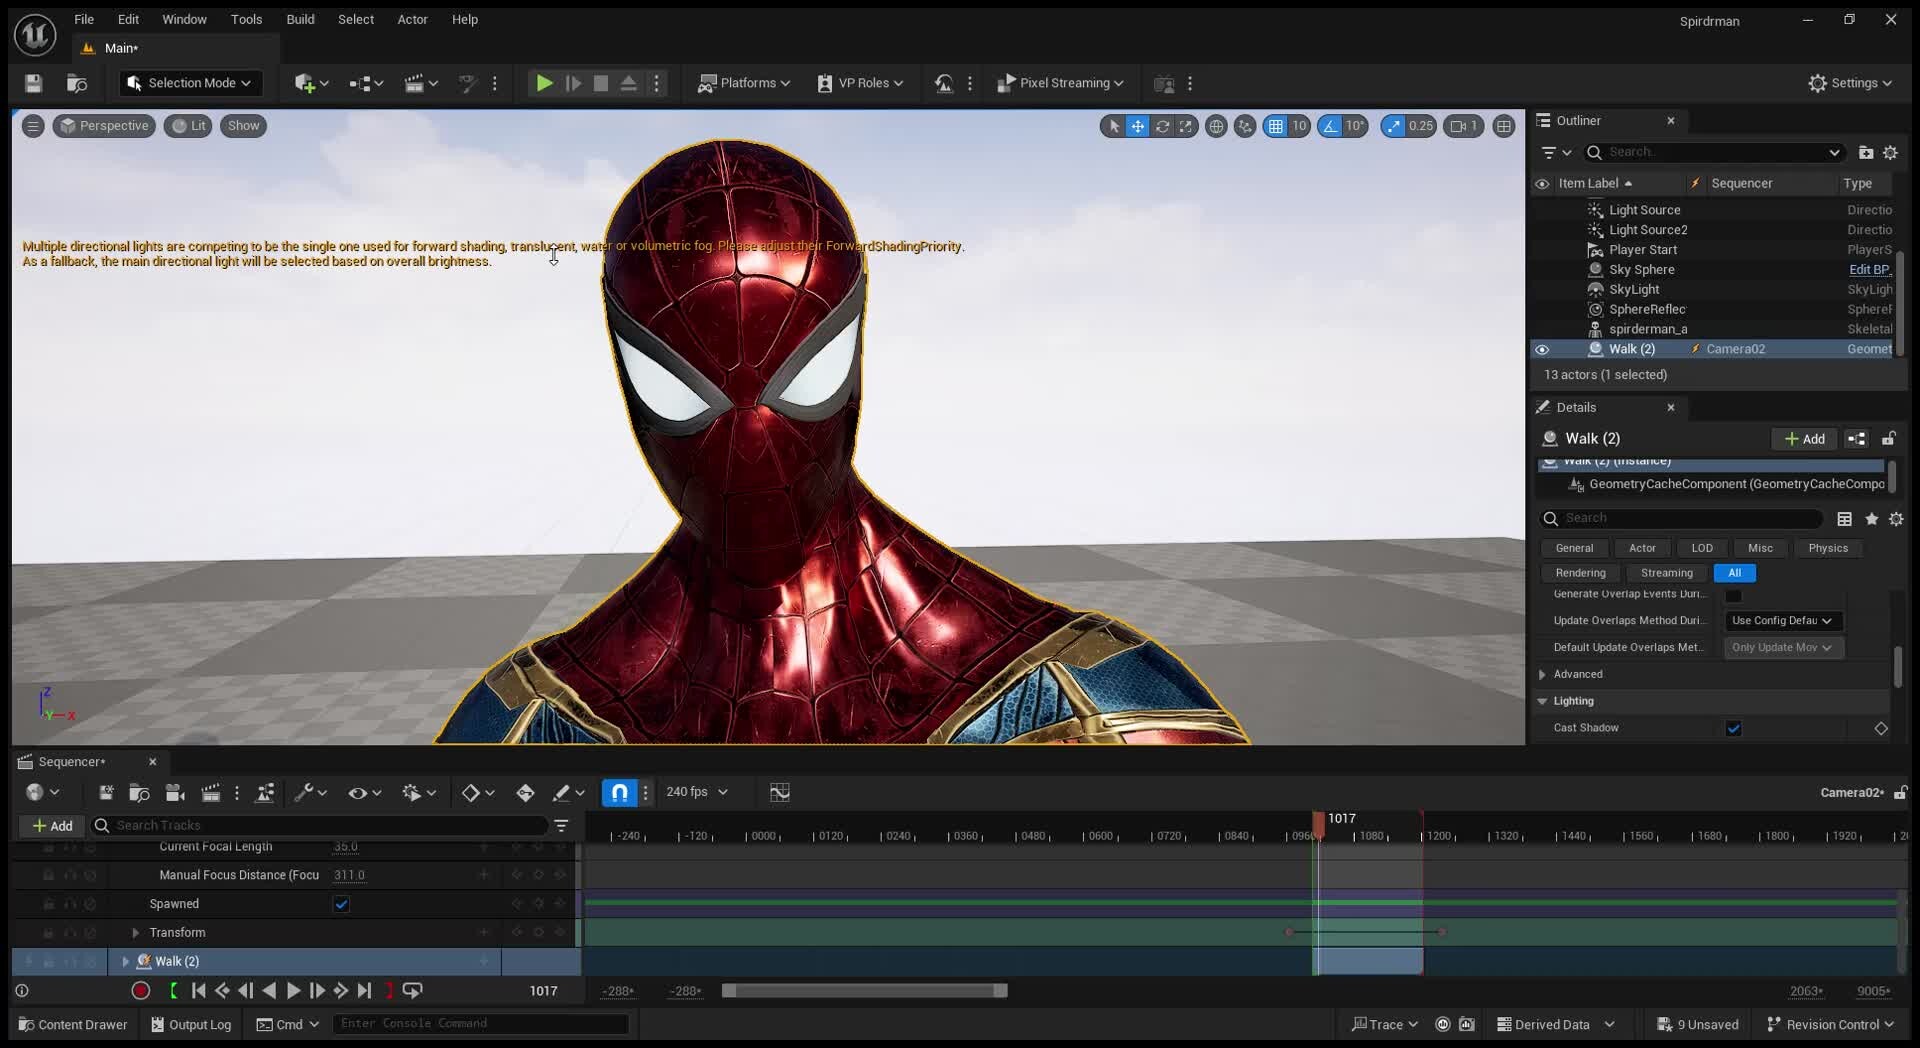1920x1048 pixels.
Task: Jump to start of Sequencer playback
Action: point(198,990)
